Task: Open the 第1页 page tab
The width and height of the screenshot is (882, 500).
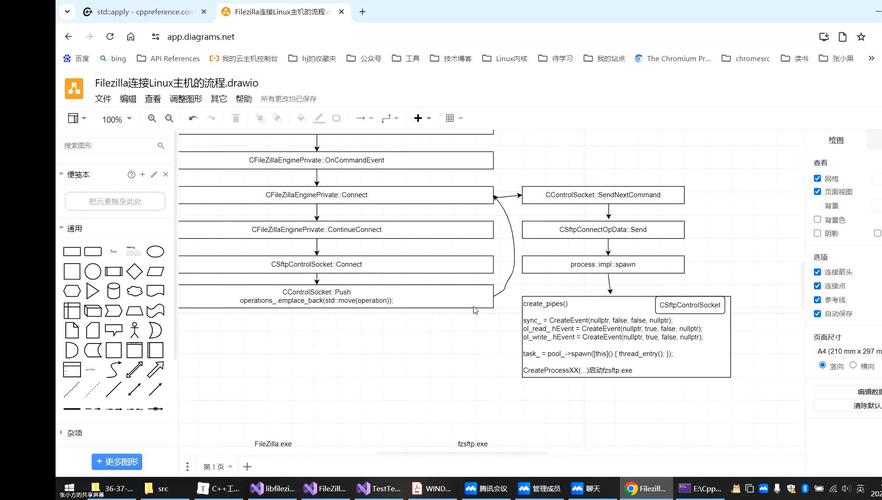Action: coord(217,467)
